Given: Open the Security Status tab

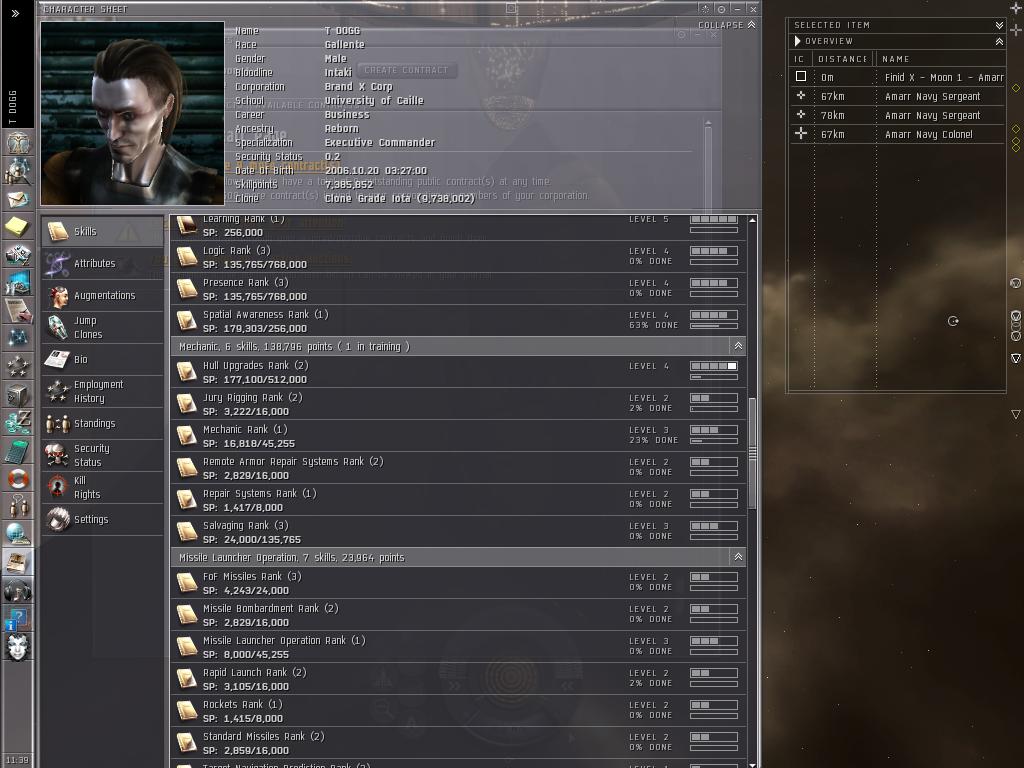Looking at the screenshot, I should click(103, 455).
